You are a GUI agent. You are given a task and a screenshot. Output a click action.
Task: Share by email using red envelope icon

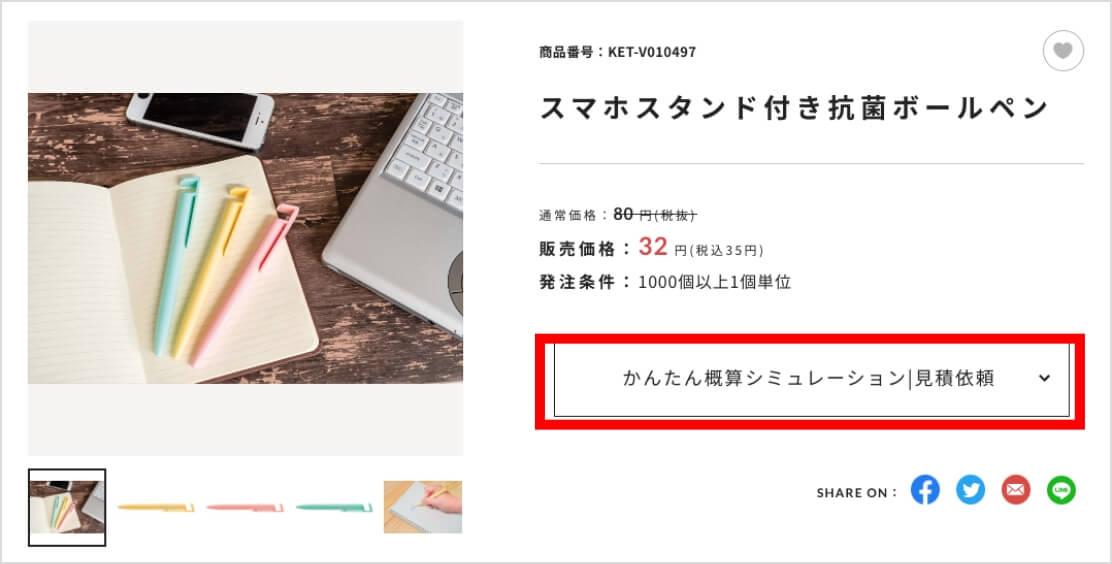(x=1016, y=490)
